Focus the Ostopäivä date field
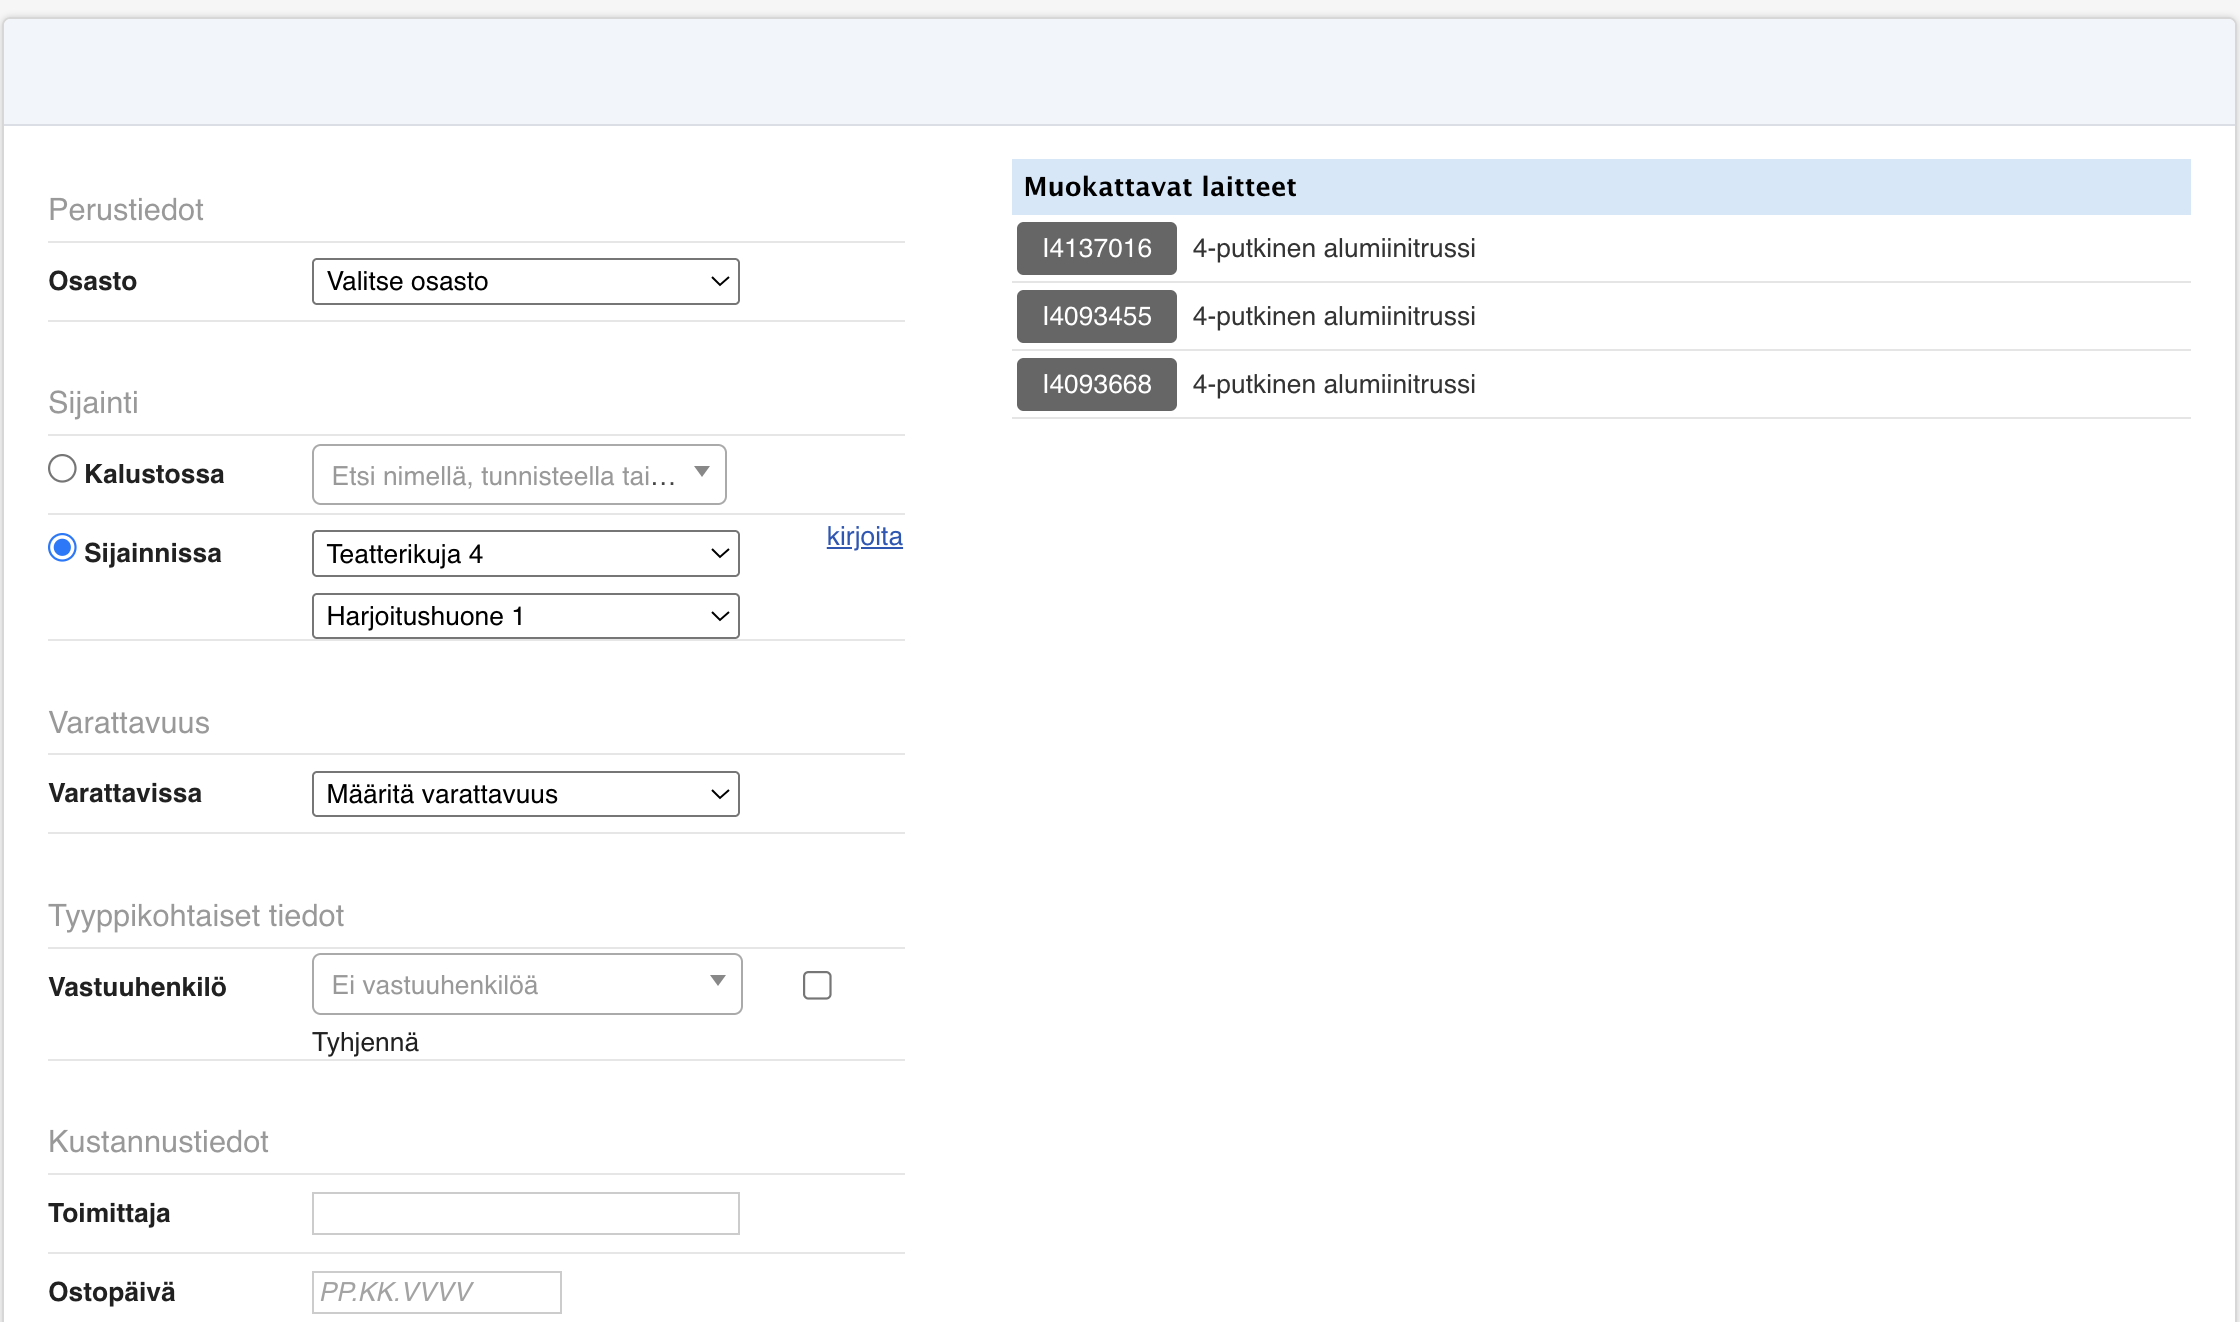Image resolution: width=2240 pixels, height=1322 pixels. point(436,1292)
